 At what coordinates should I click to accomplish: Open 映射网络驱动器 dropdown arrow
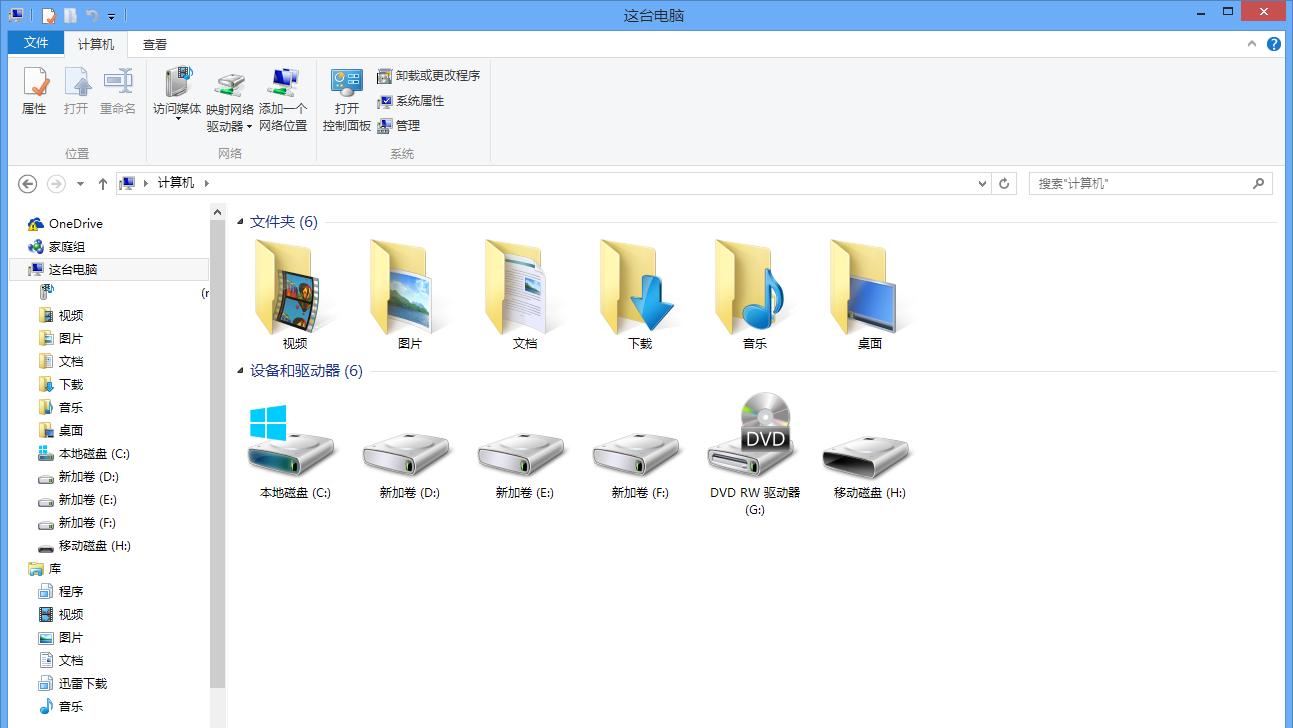[x=249, y=127]
